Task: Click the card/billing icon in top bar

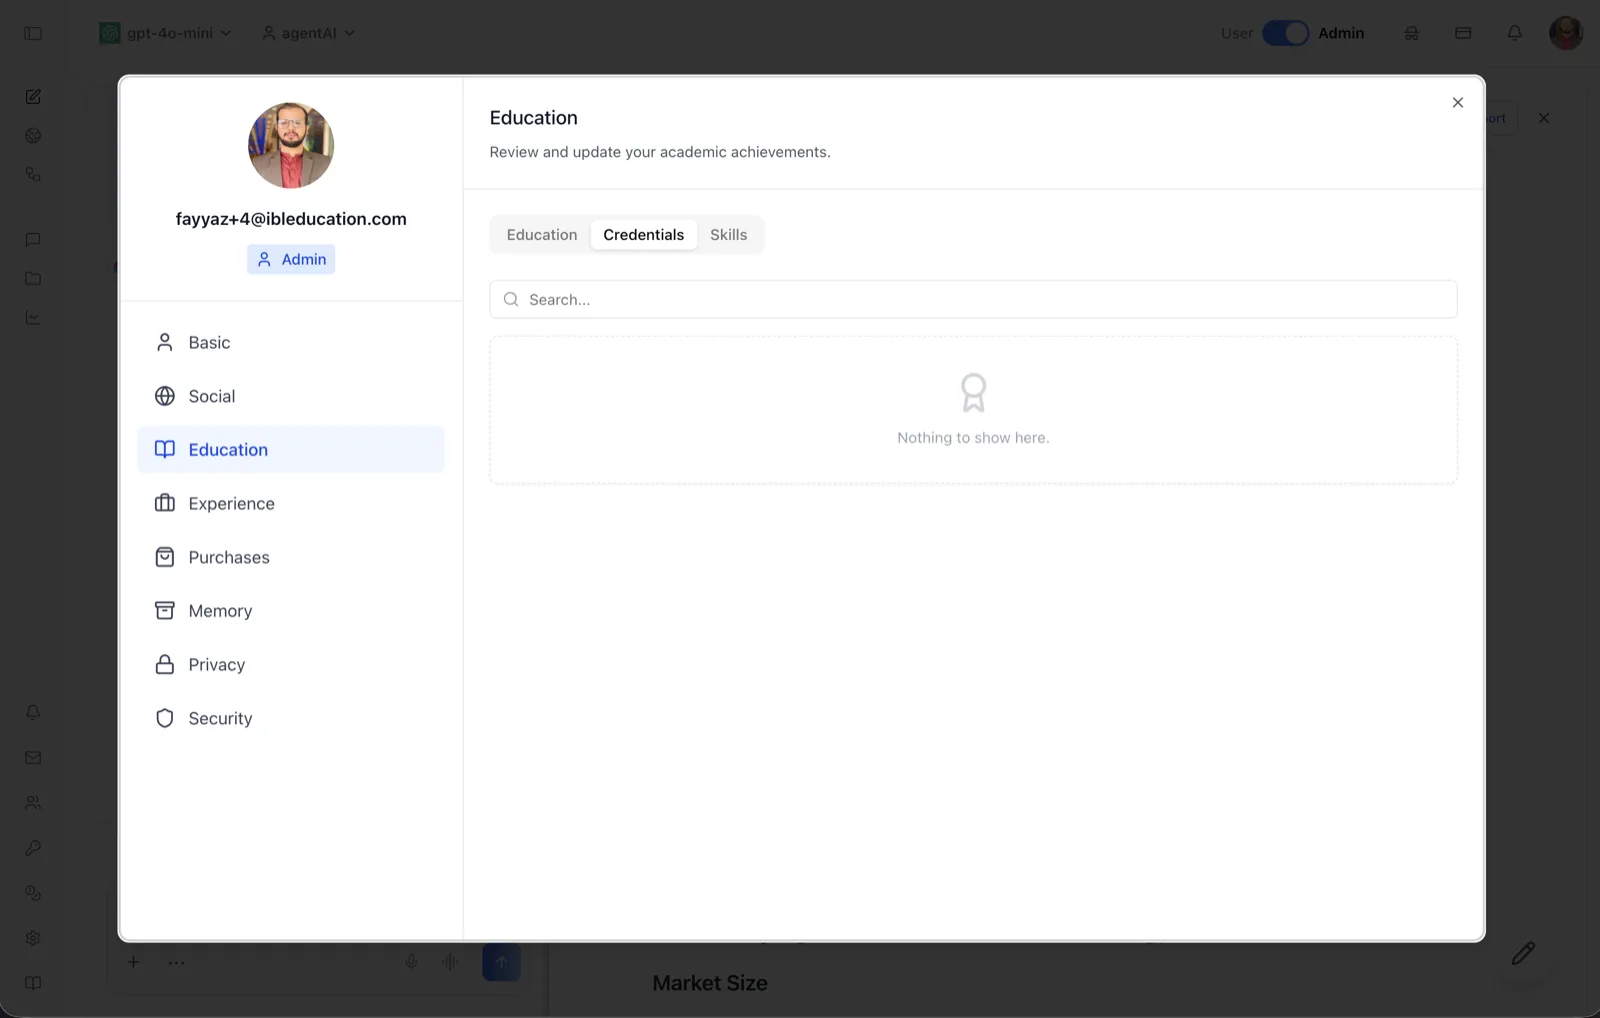Action: click(x=1463, y=33)
